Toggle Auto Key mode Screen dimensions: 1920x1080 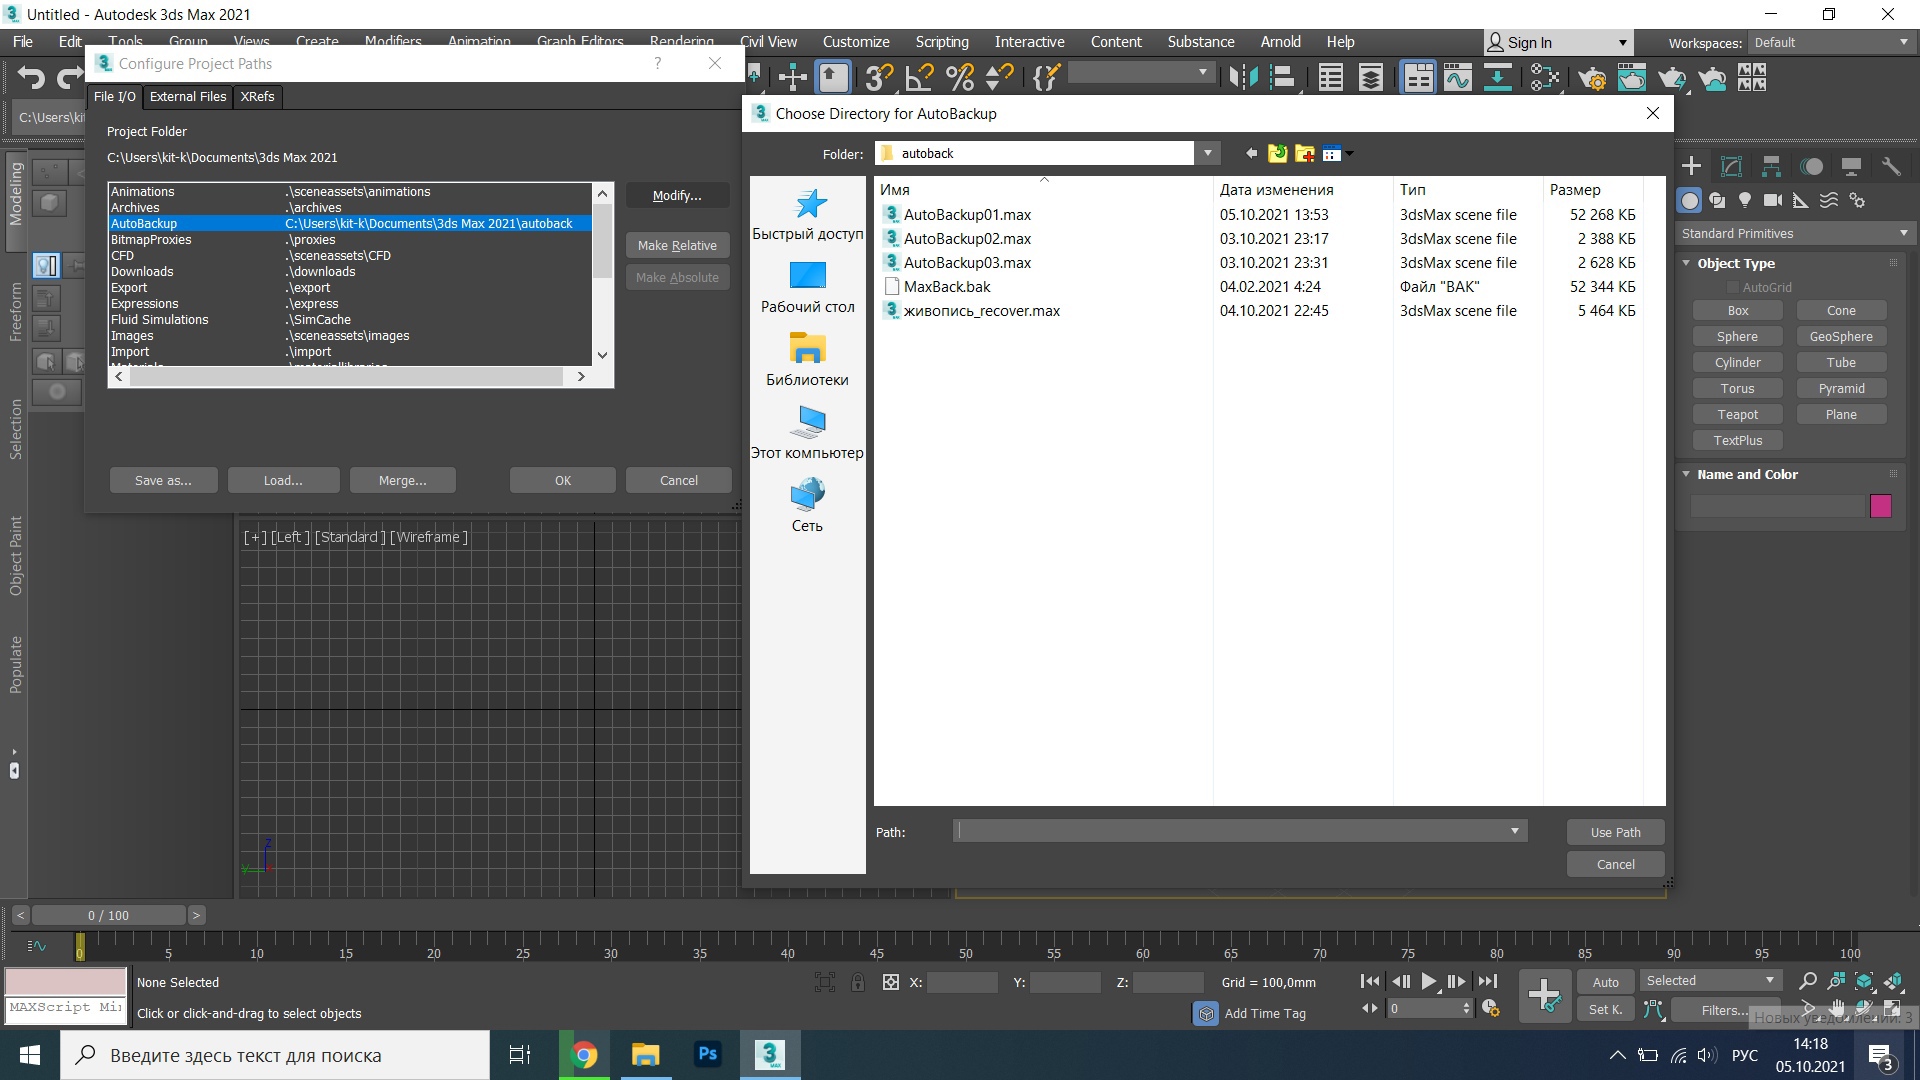[x=1605, y=982]
